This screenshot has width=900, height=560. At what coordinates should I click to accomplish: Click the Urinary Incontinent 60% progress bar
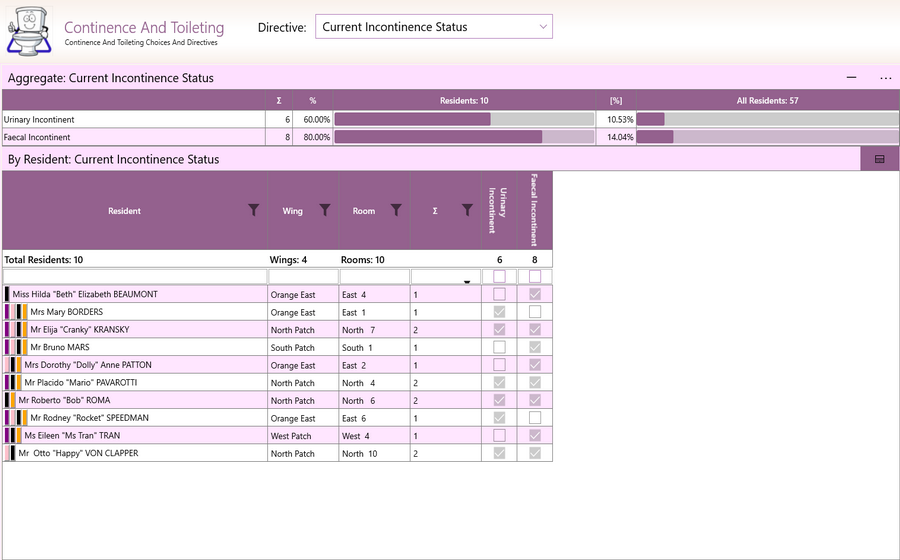coord(464,119)
